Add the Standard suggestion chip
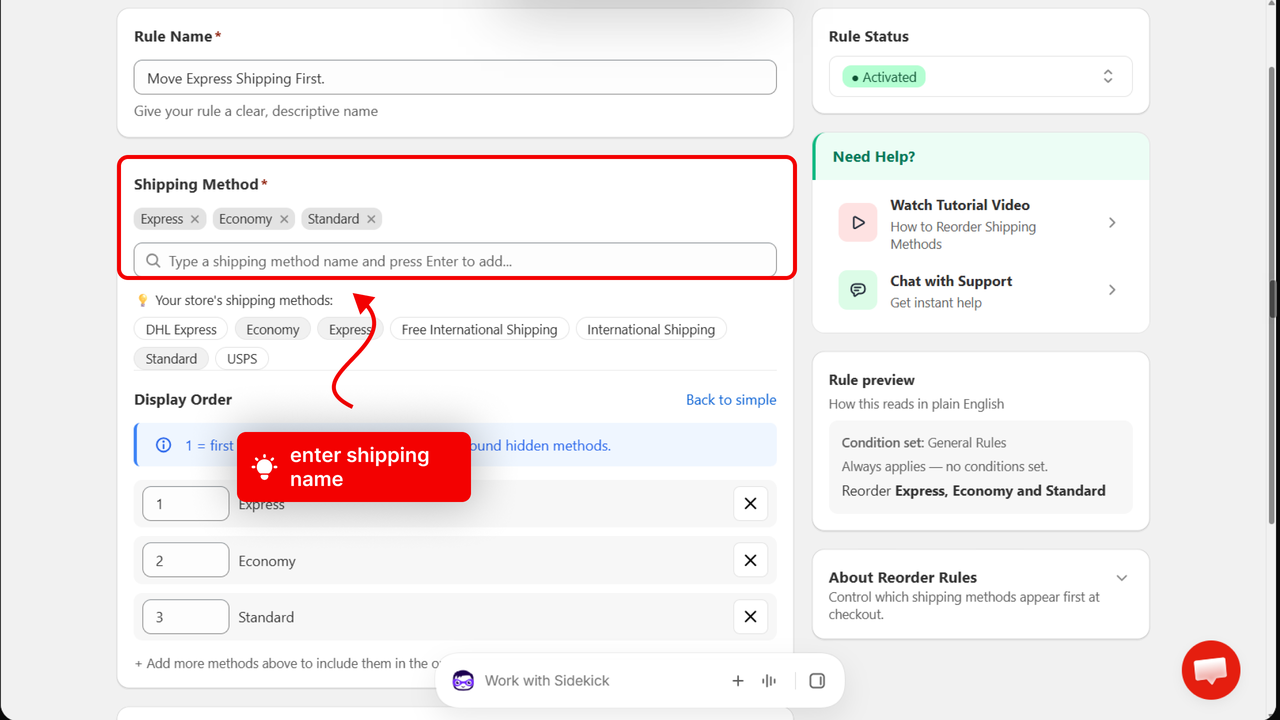The height and width of the screenshot is (720, 1280). tap(171, 358)
